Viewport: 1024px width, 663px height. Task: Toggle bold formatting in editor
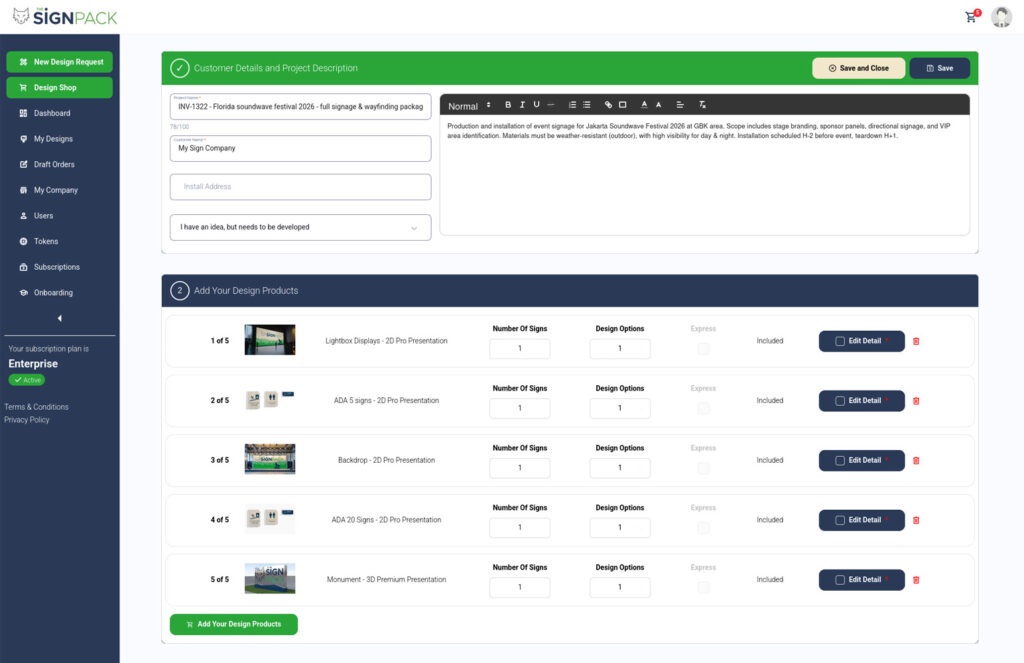click(508, 105)
